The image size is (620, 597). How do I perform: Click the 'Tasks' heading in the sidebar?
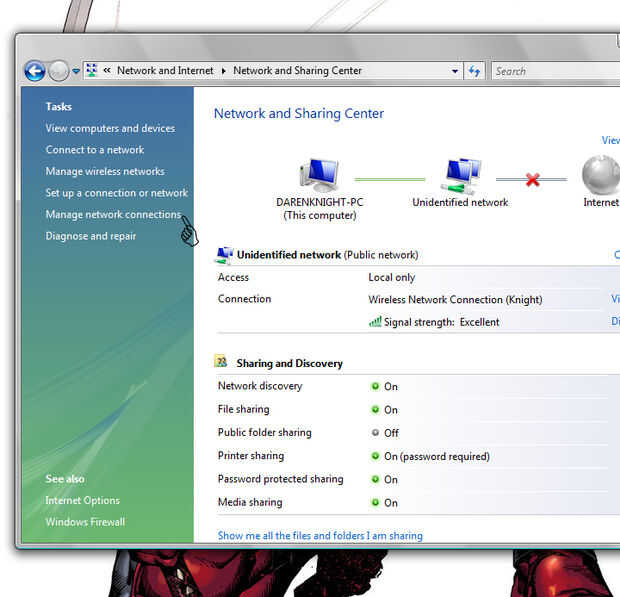pyautogui.click(x=59, y=107)
